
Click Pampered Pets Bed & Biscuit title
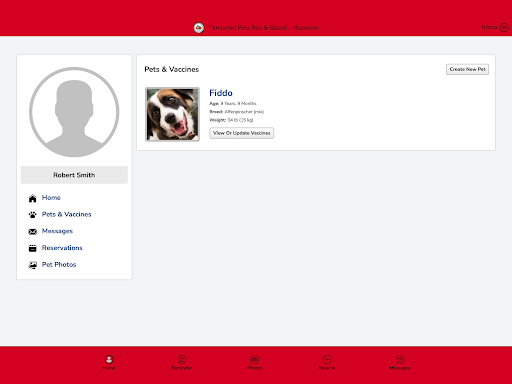(264, 28)
